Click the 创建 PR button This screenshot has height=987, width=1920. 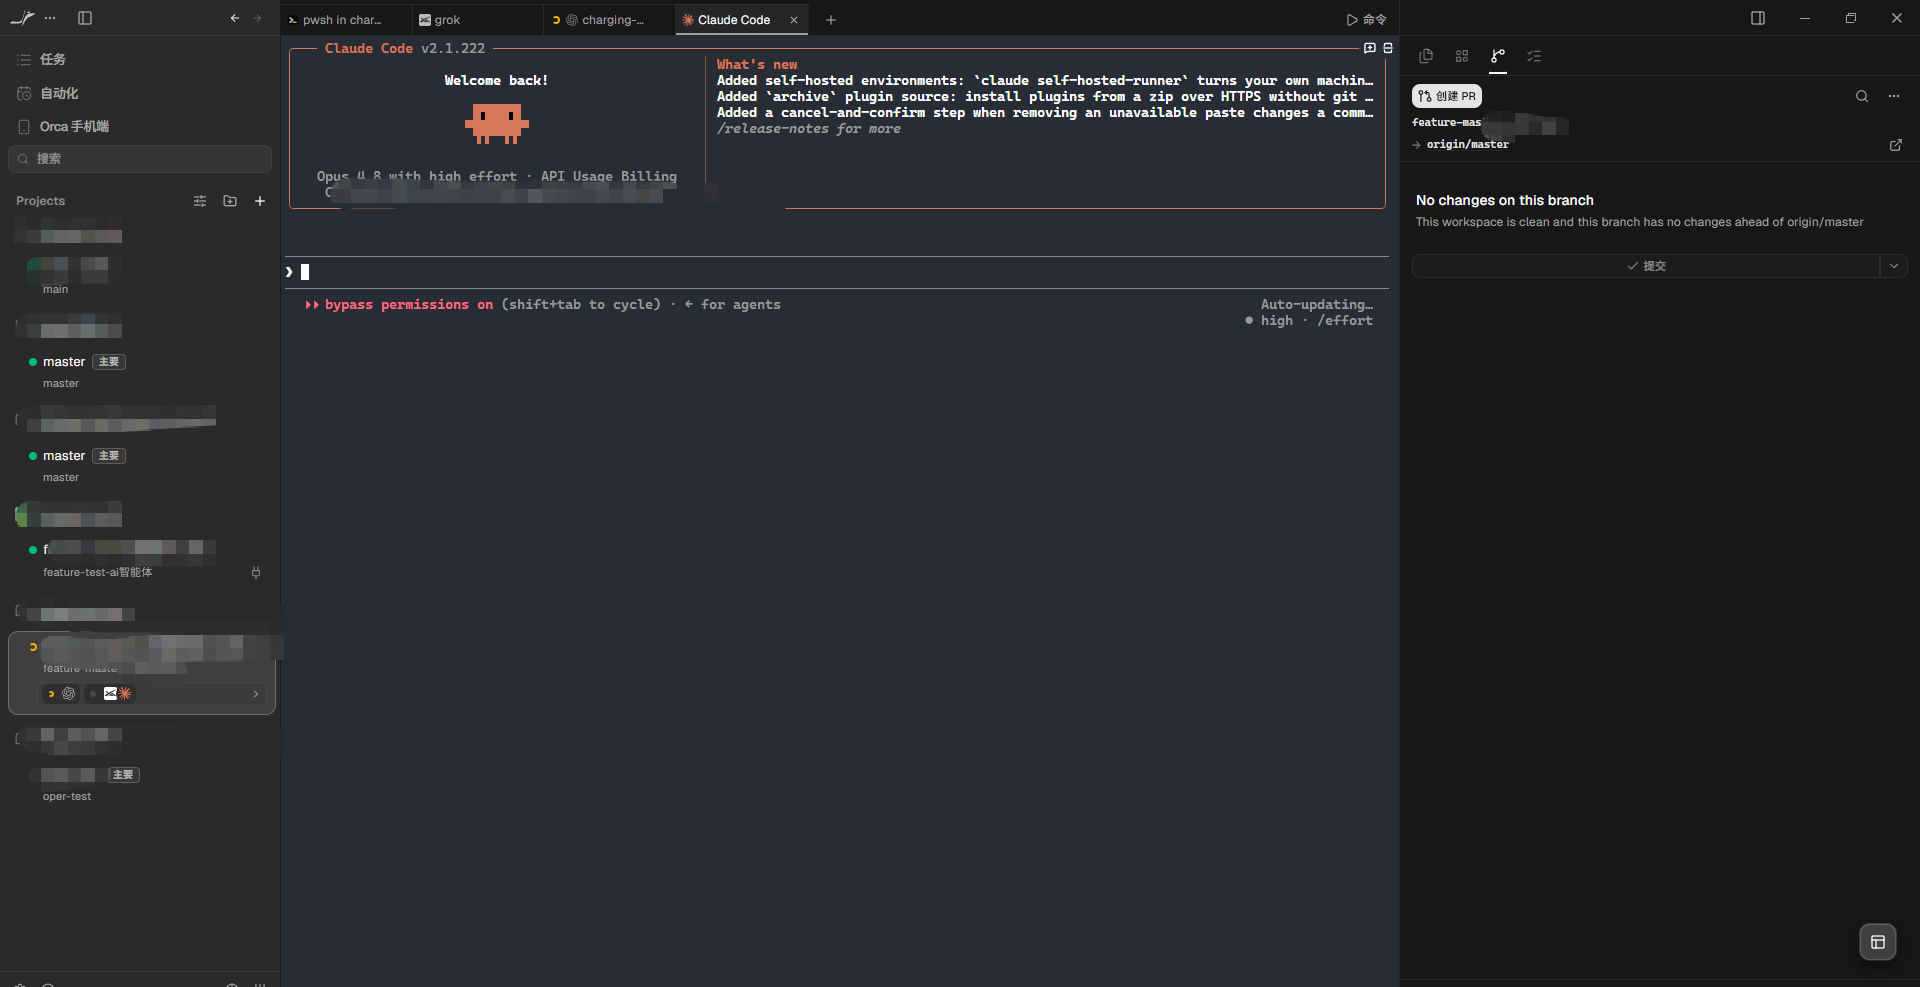(x=1447, y=96)
